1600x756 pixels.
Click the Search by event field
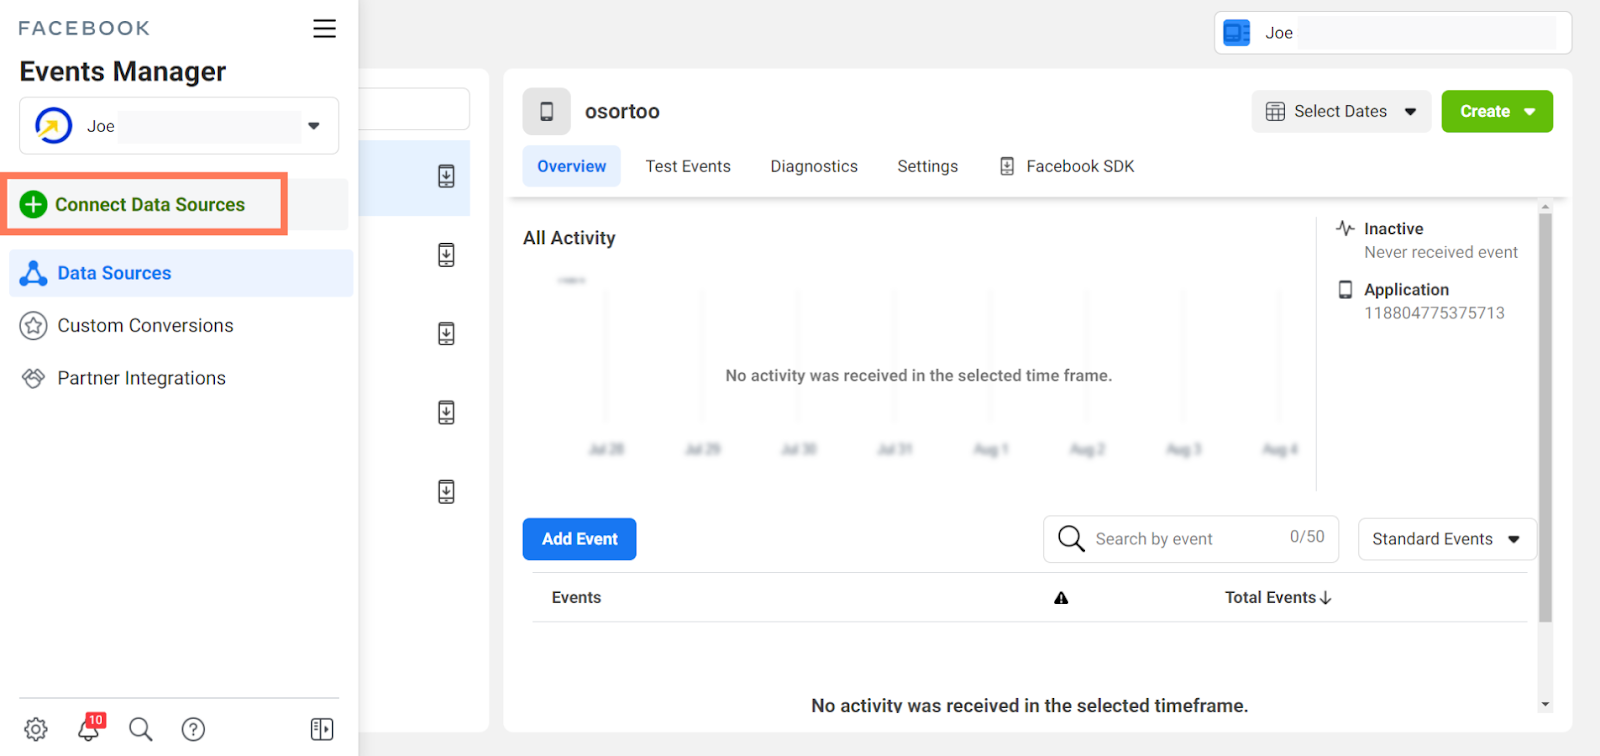coord(1180,539)
